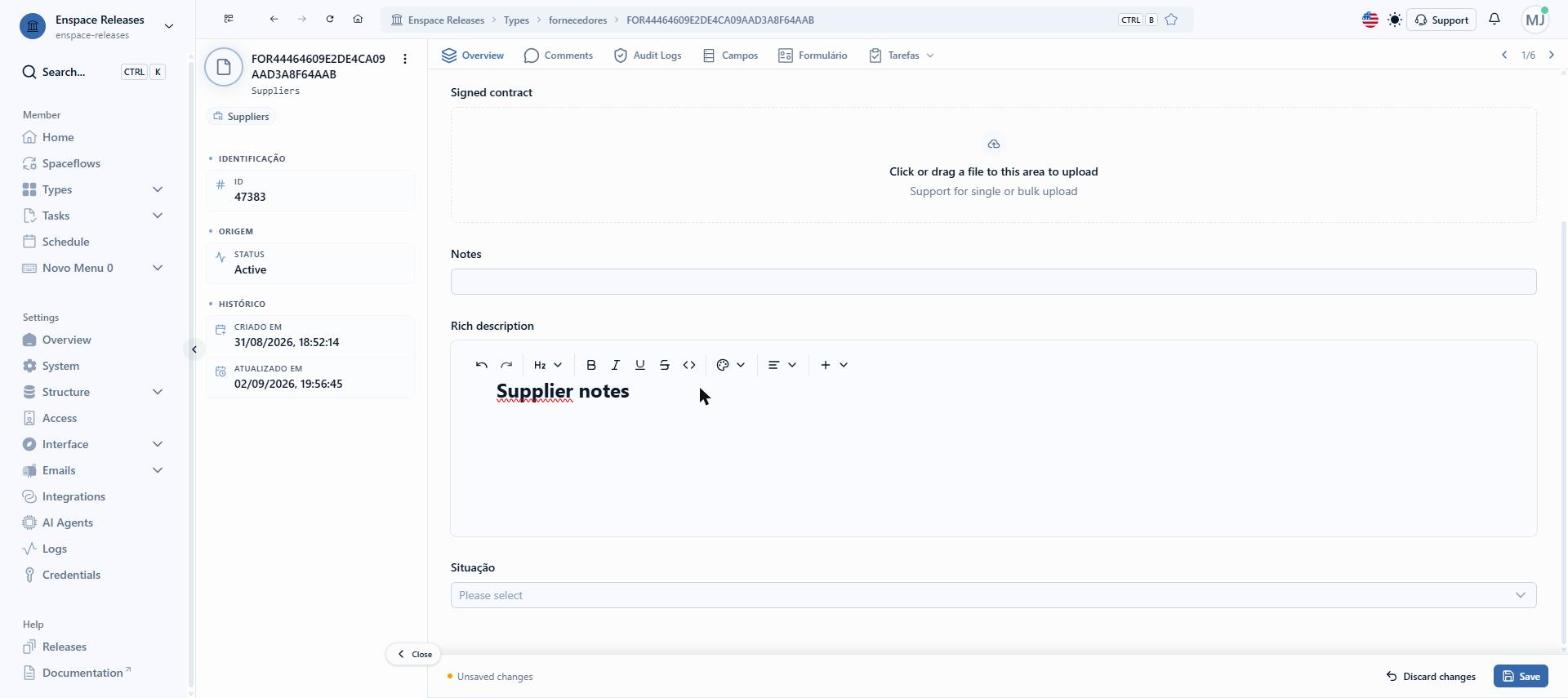1568x698 pixels.
Task: Redo edit in rich description toolbar
Action: point(506,365)
